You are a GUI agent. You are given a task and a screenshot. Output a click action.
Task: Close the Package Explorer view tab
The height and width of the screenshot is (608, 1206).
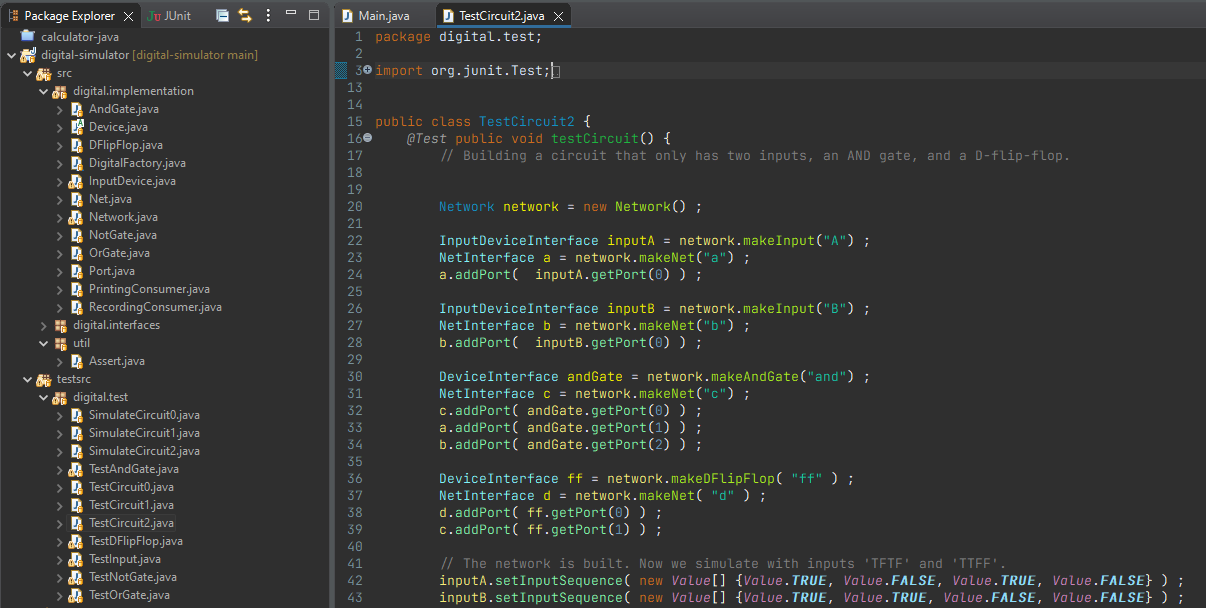(127, 16)
